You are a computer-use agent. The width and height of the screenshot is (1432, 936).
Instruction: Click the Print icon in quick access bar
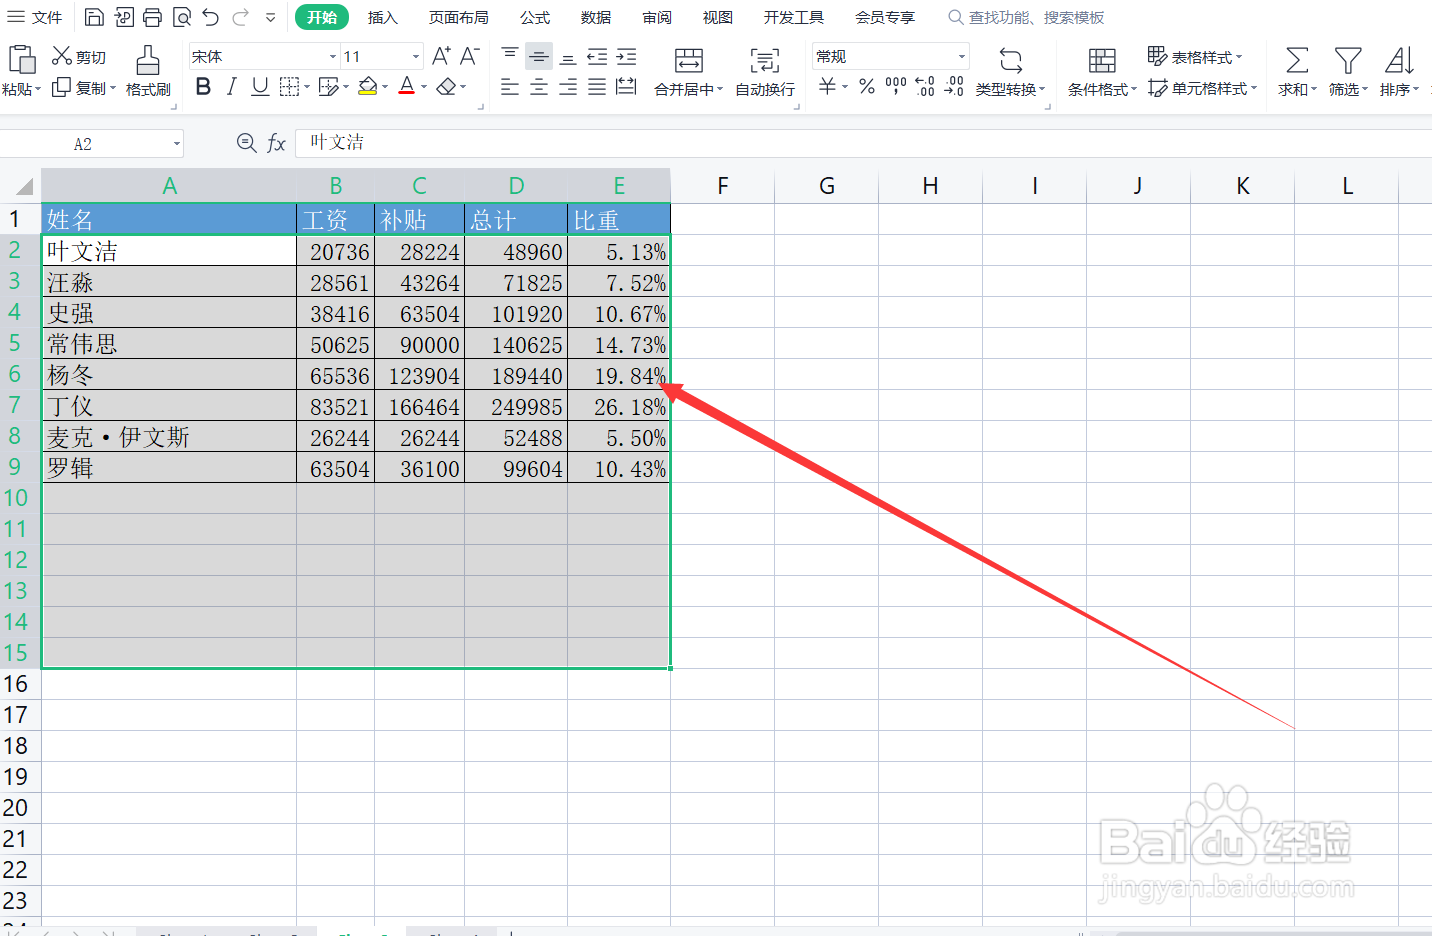[x=152, y=17]
